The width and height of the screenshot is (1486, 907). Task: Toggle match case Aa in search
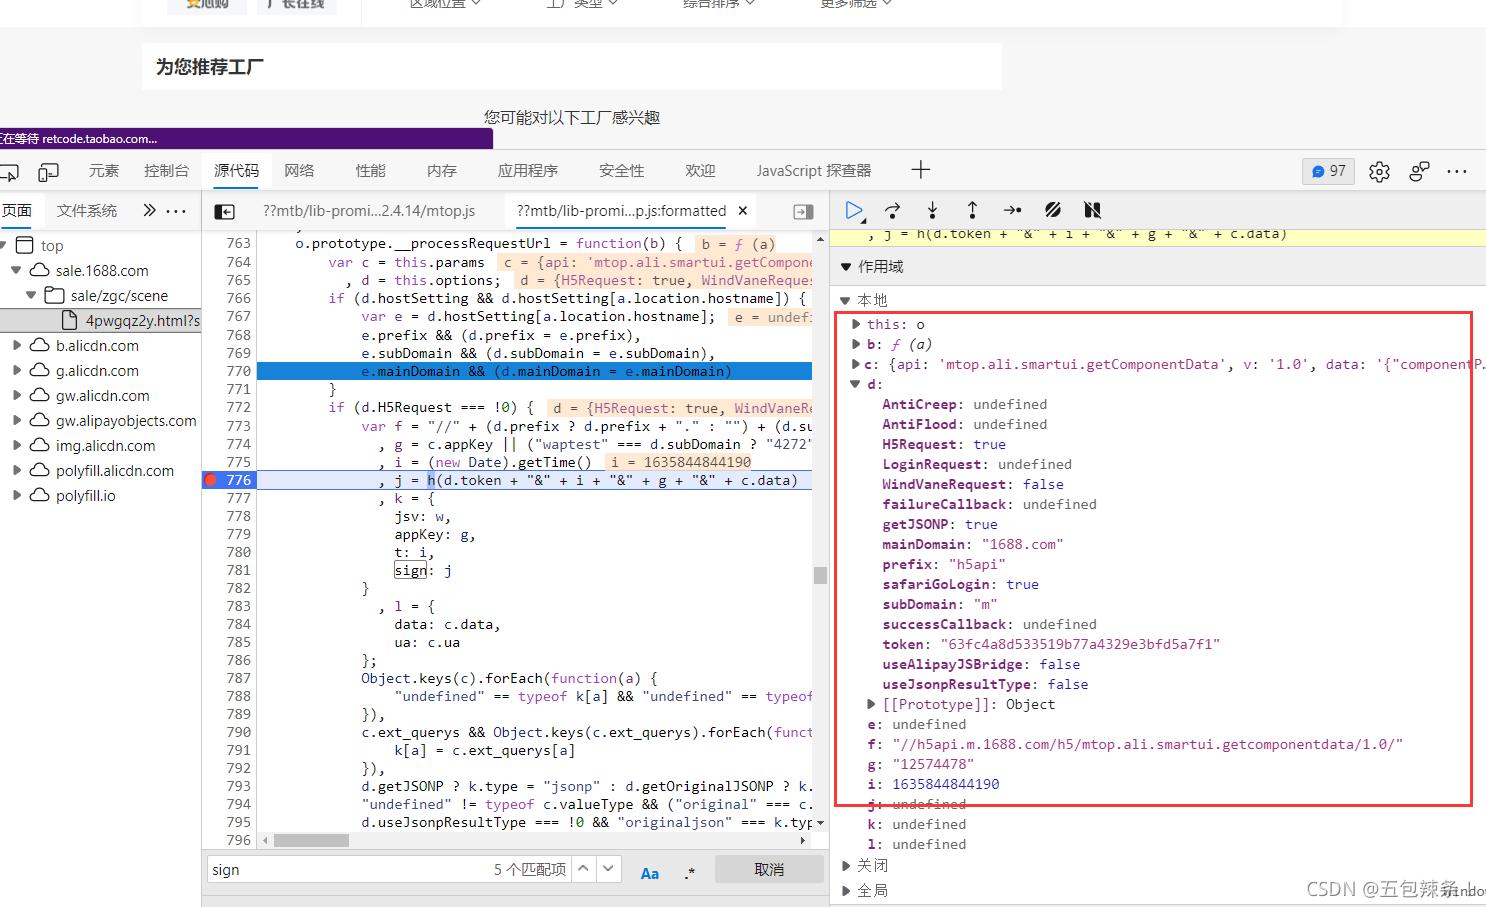649,872
